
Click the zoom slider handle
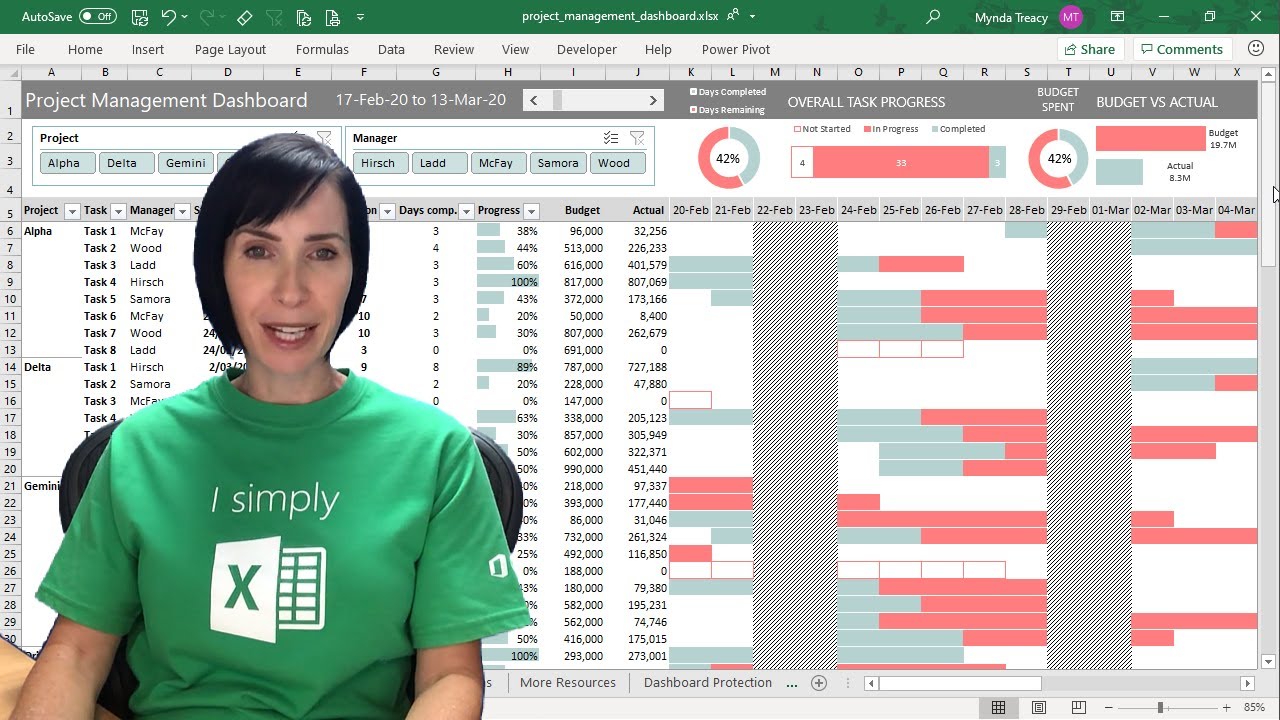coord(1160,707)
